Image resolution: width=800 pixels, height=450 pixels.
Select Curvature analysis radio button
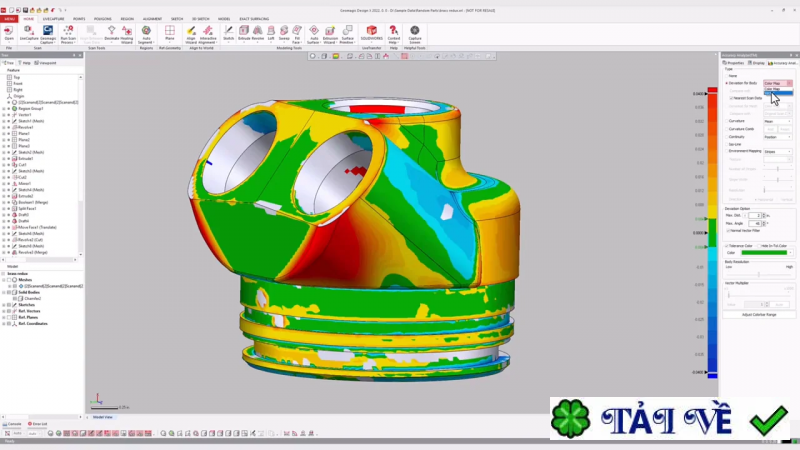727,121
